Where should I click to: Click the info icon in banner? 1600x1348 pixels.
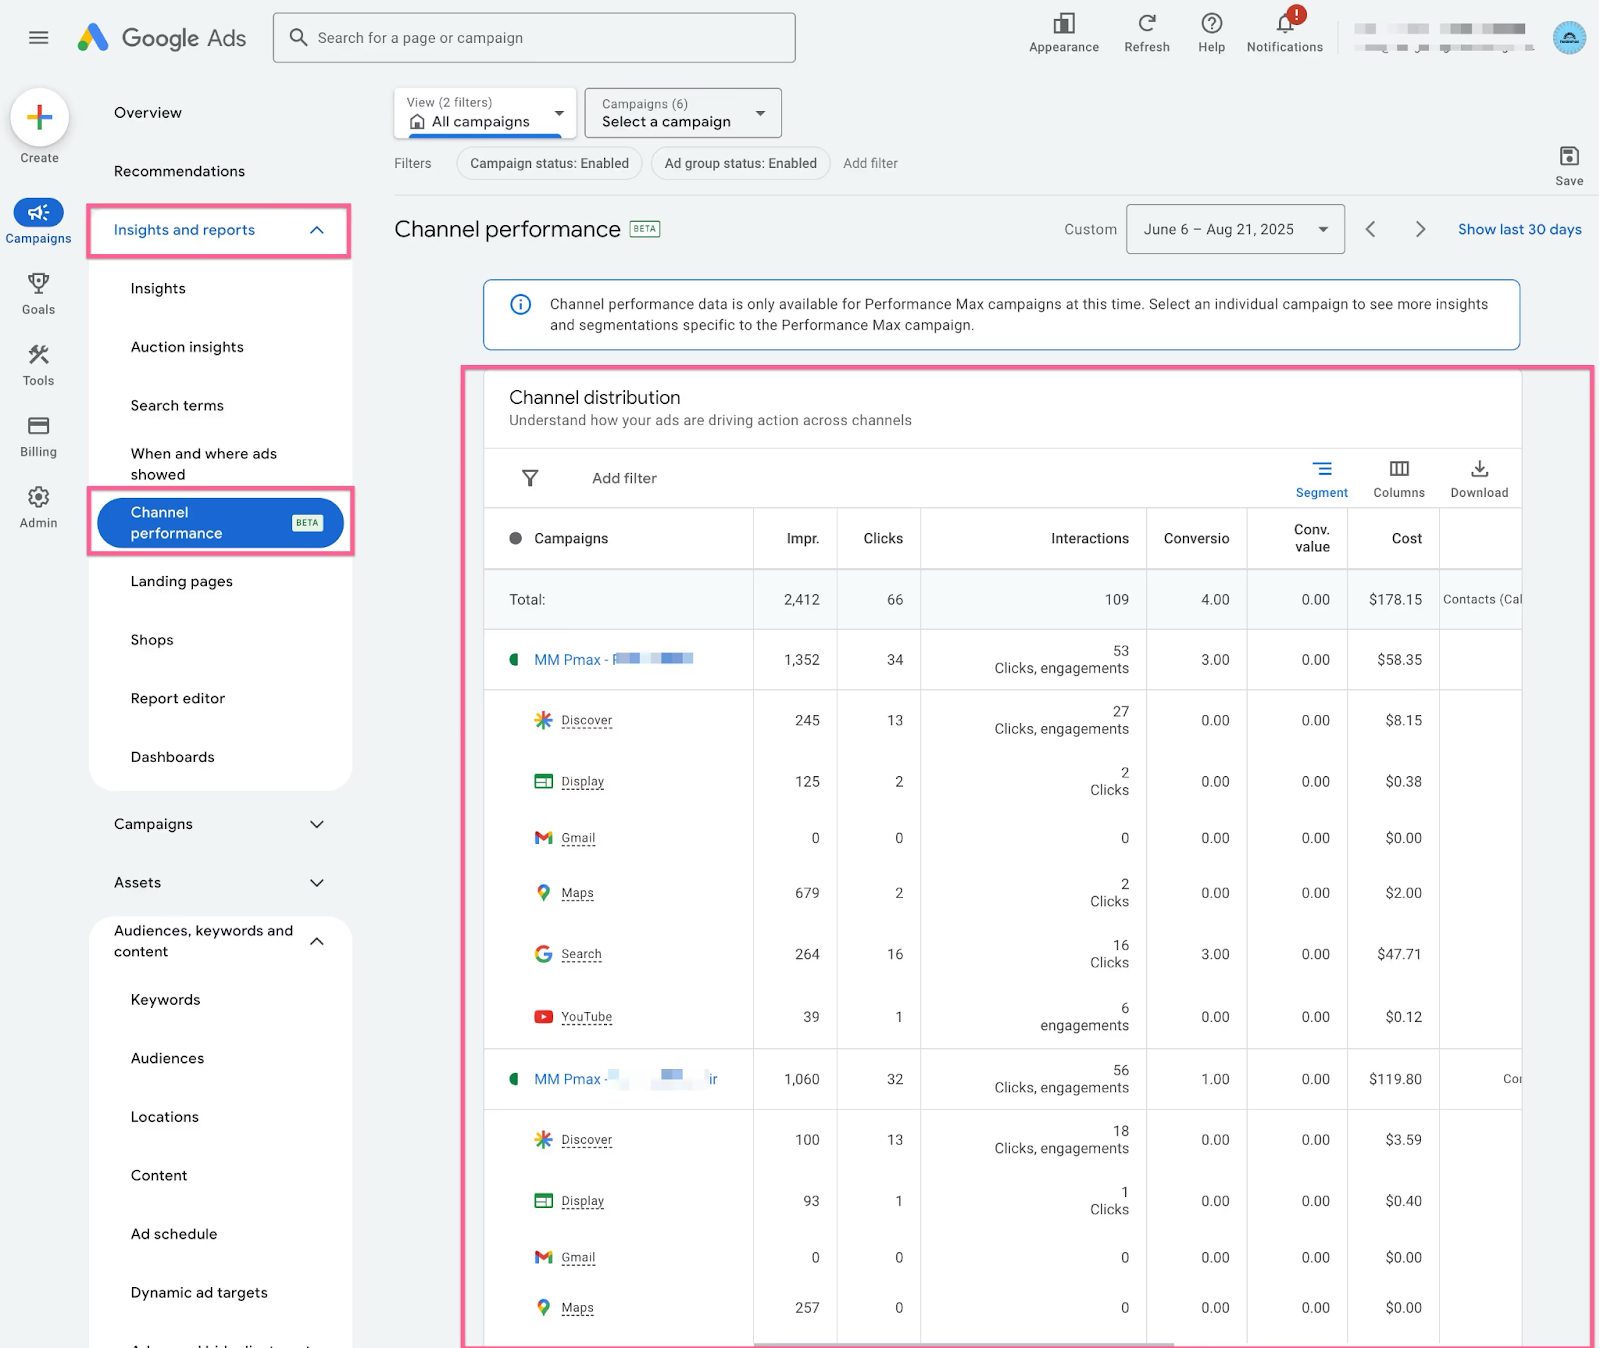point(521,304)
